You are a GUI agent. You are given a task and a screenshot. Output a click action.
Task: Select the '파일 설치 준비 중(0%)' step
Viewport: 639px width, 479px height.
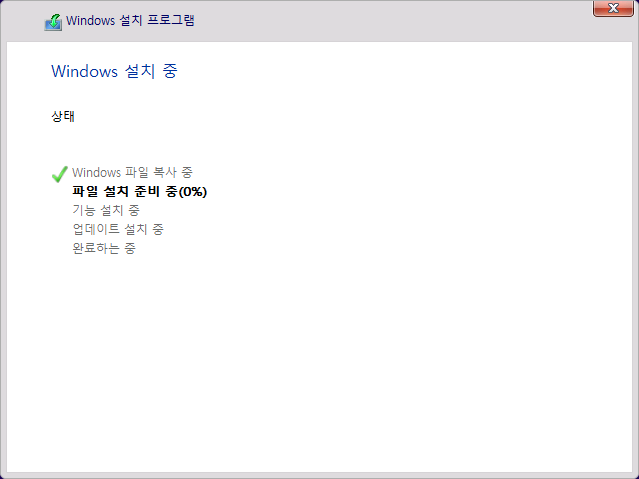click(x=139, y=191)
